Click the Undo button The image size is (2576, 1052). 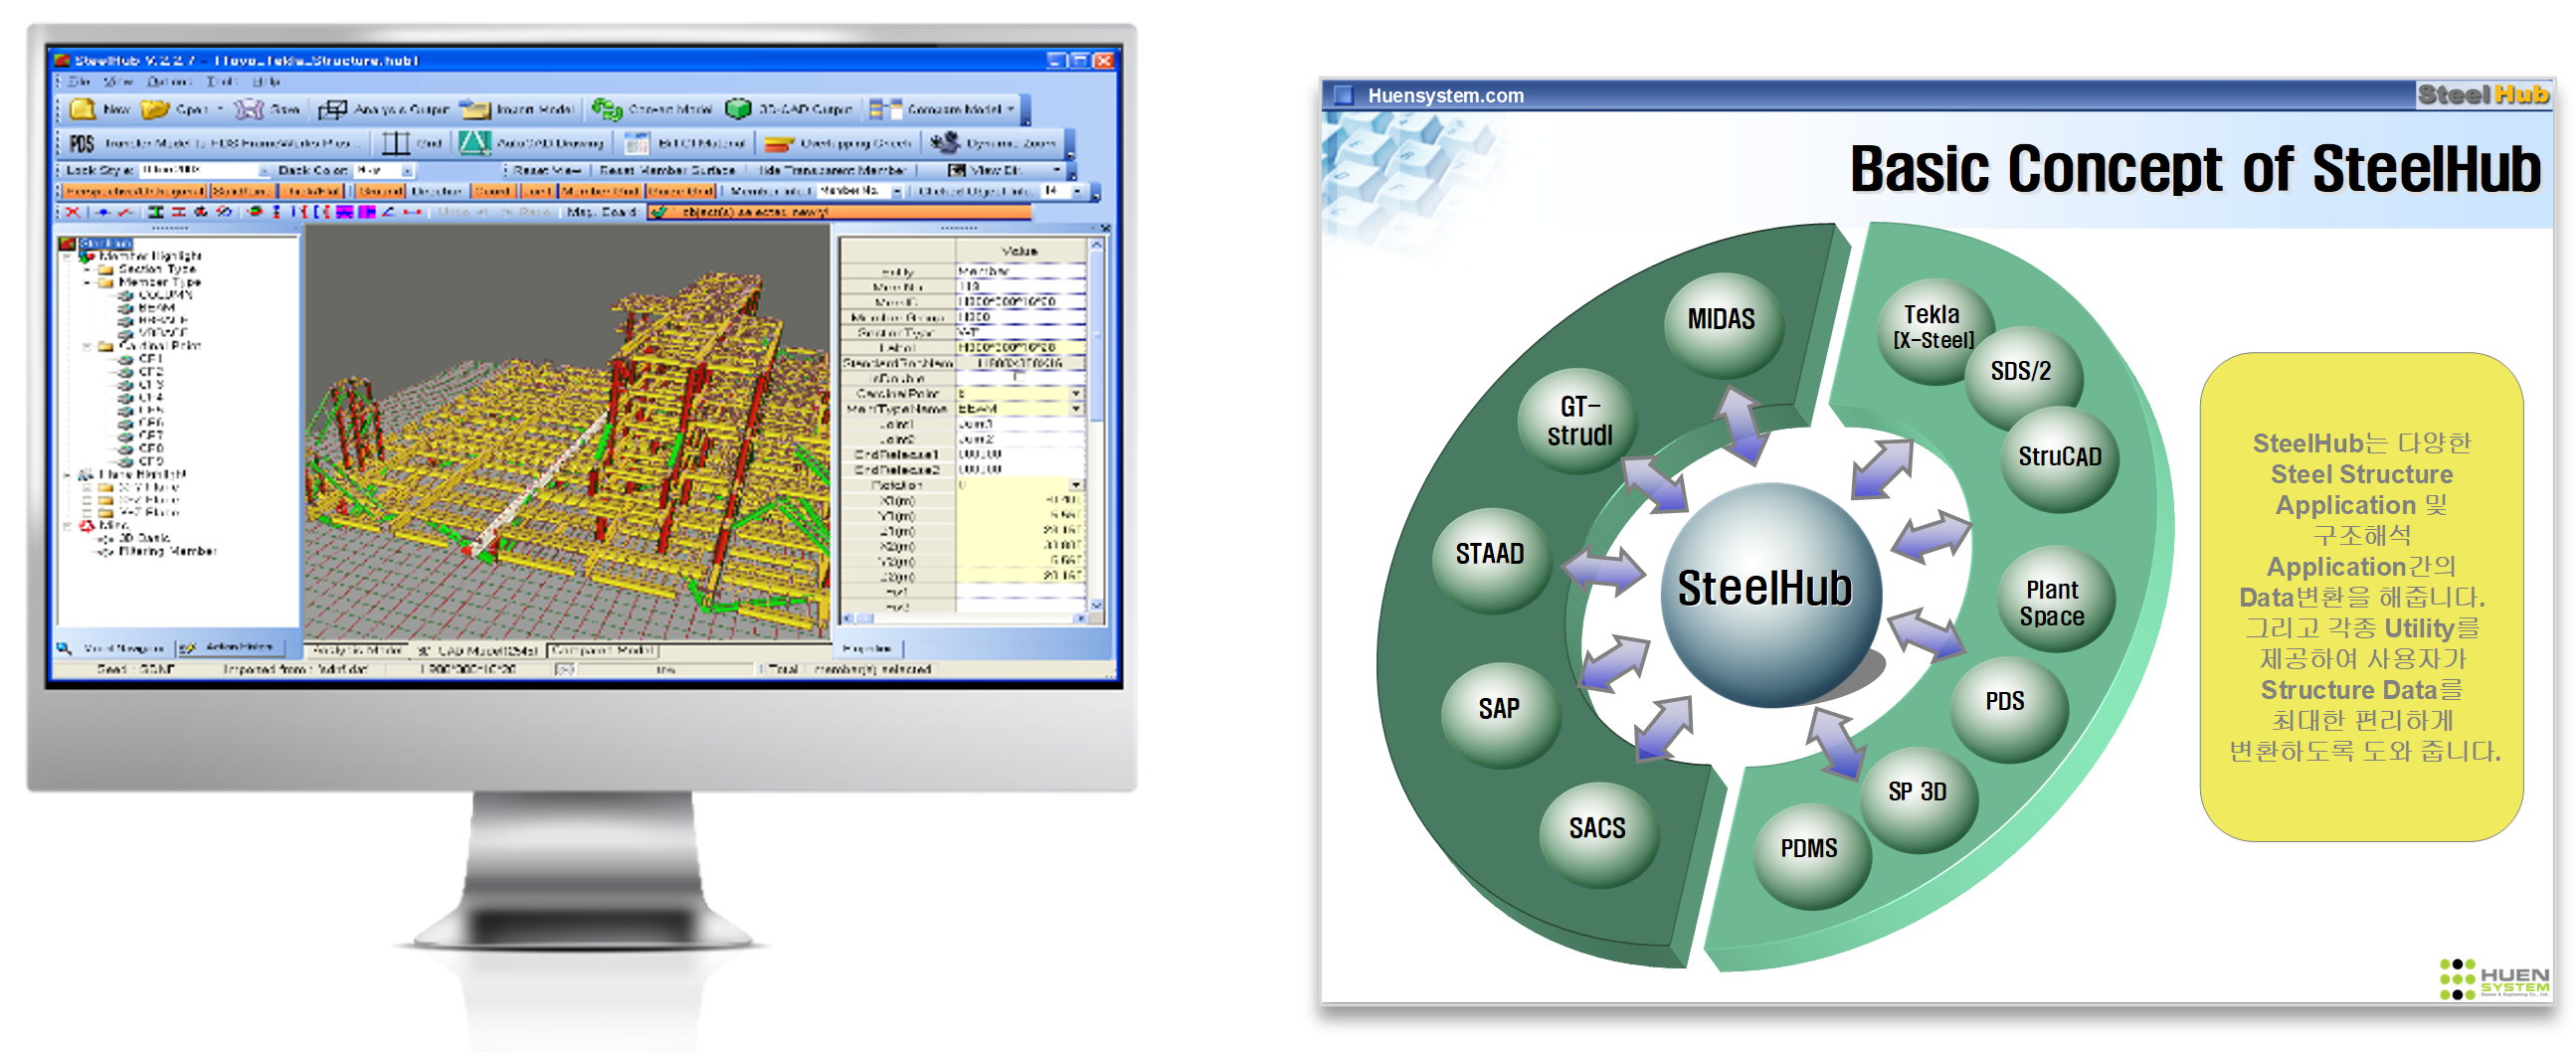click(x=466, y=212)
